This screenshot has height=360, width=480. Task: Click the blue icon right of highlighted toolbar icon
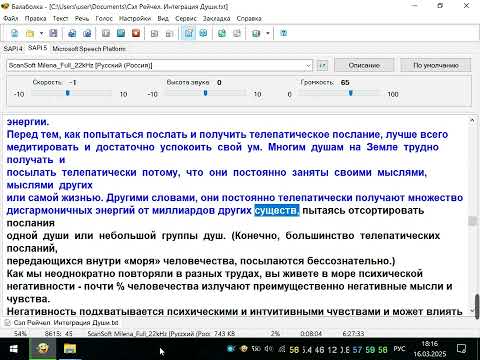[x=203, y=33]
